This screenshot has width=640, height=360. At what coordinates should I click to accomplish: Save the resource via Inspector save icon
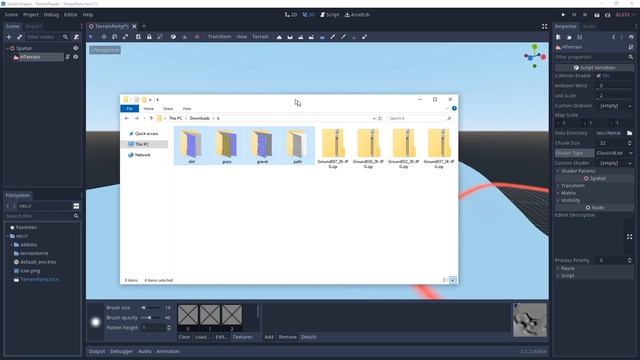coord(580,37)
